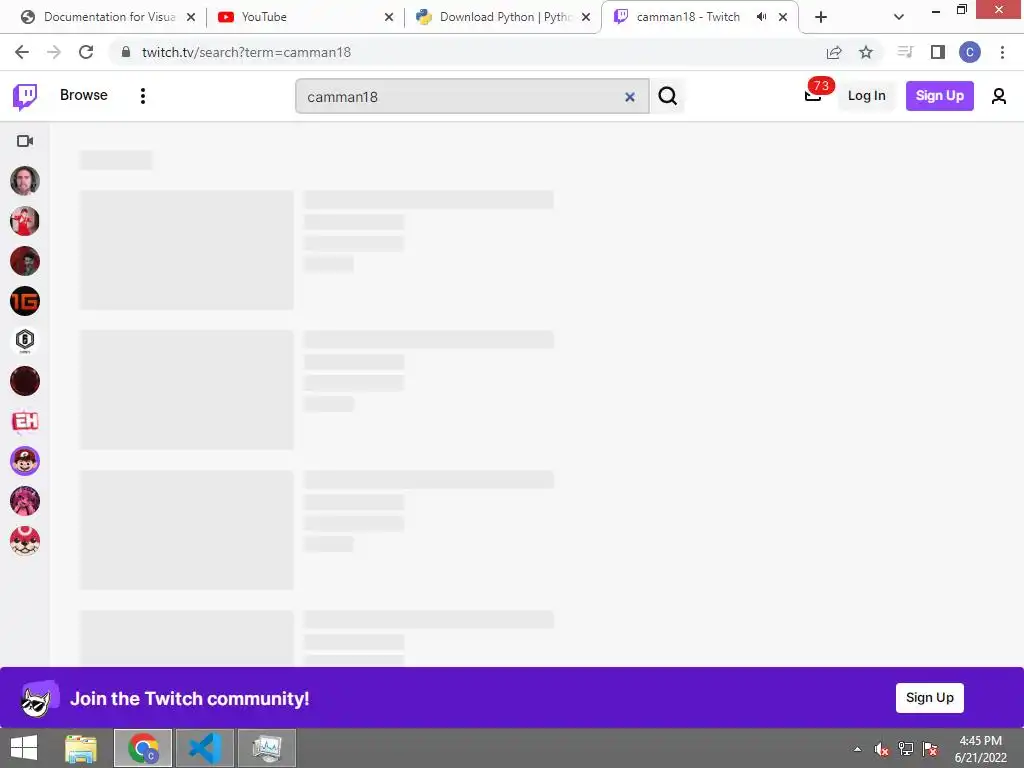Viewport: 1024px width, 768px height.
Task: Click the twitch.tv address bar URL
Action: click(x=247, y=52)
